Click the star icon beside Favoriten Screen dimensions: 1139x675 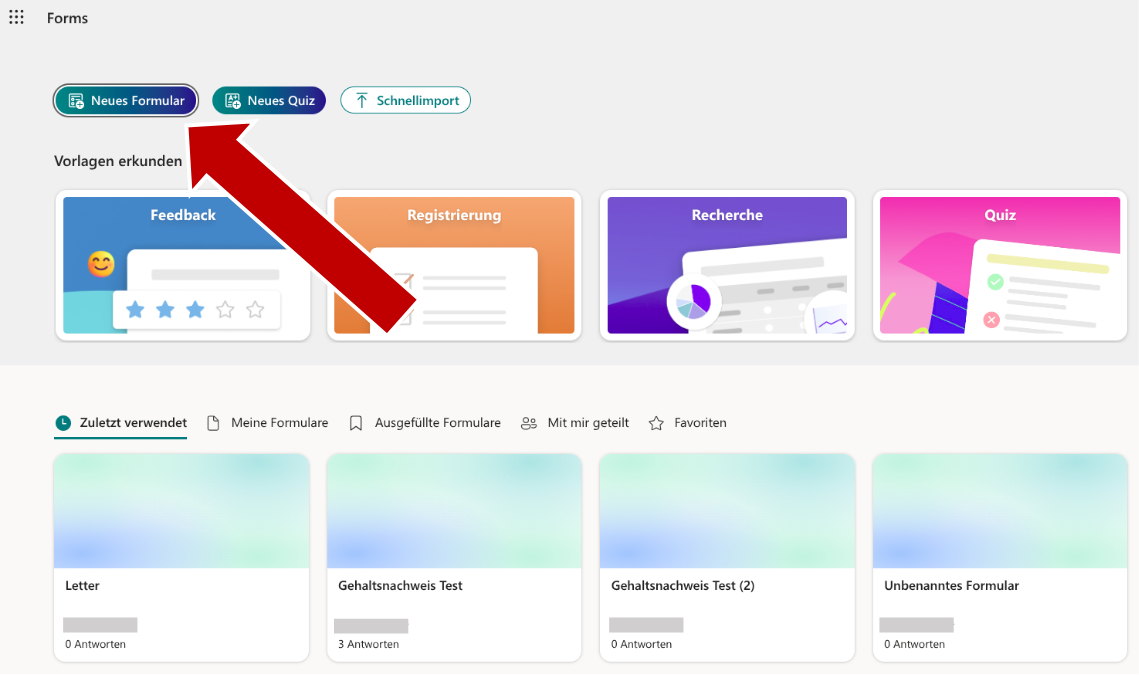pos(656,423)
